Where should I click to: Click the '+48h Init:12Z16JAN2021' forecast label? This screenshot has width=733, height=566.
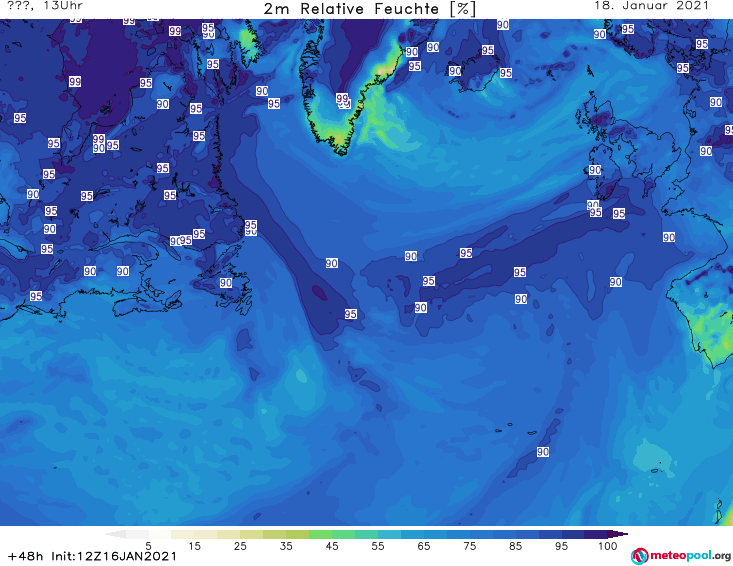[92, 556]
